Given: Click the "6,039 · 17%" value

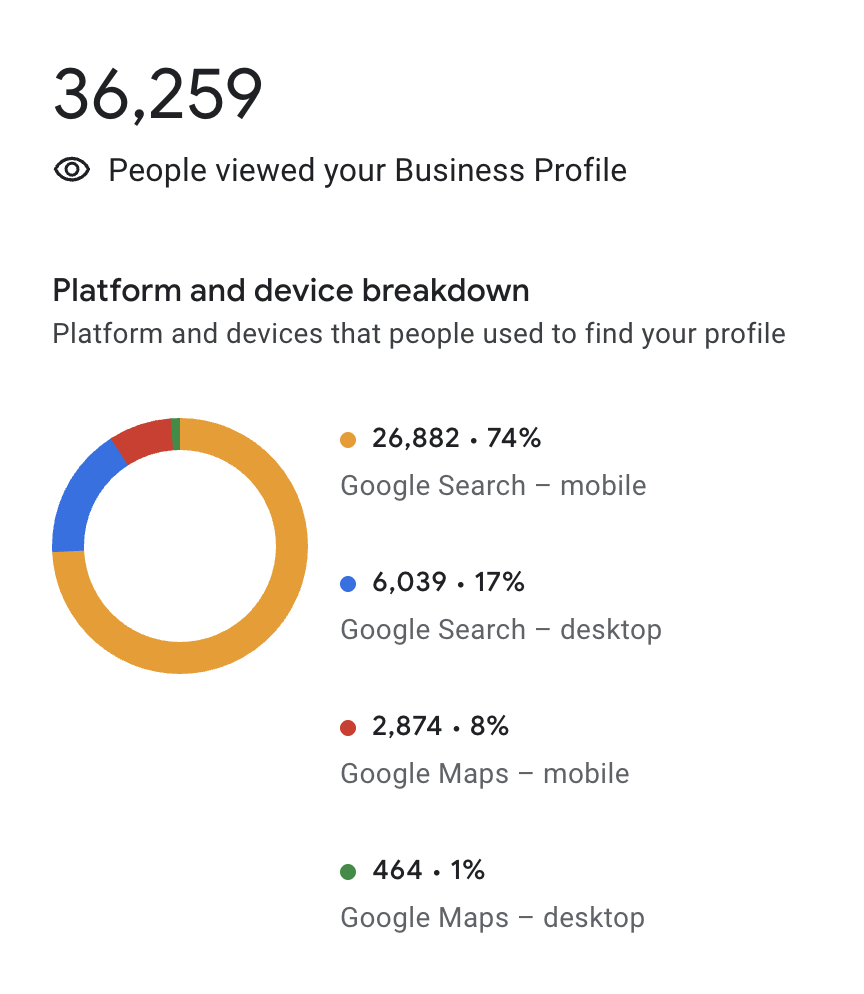Looking at the screenshot, I should 448,582.
